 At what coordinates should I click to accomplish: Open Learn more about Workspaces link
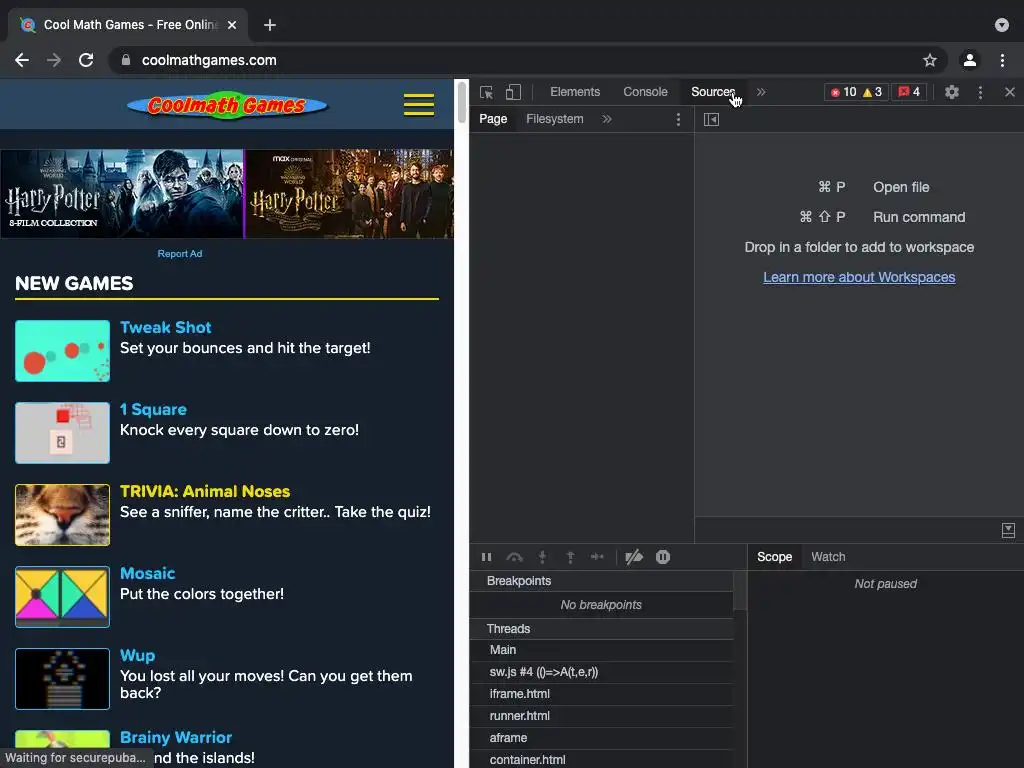point(859,277)
